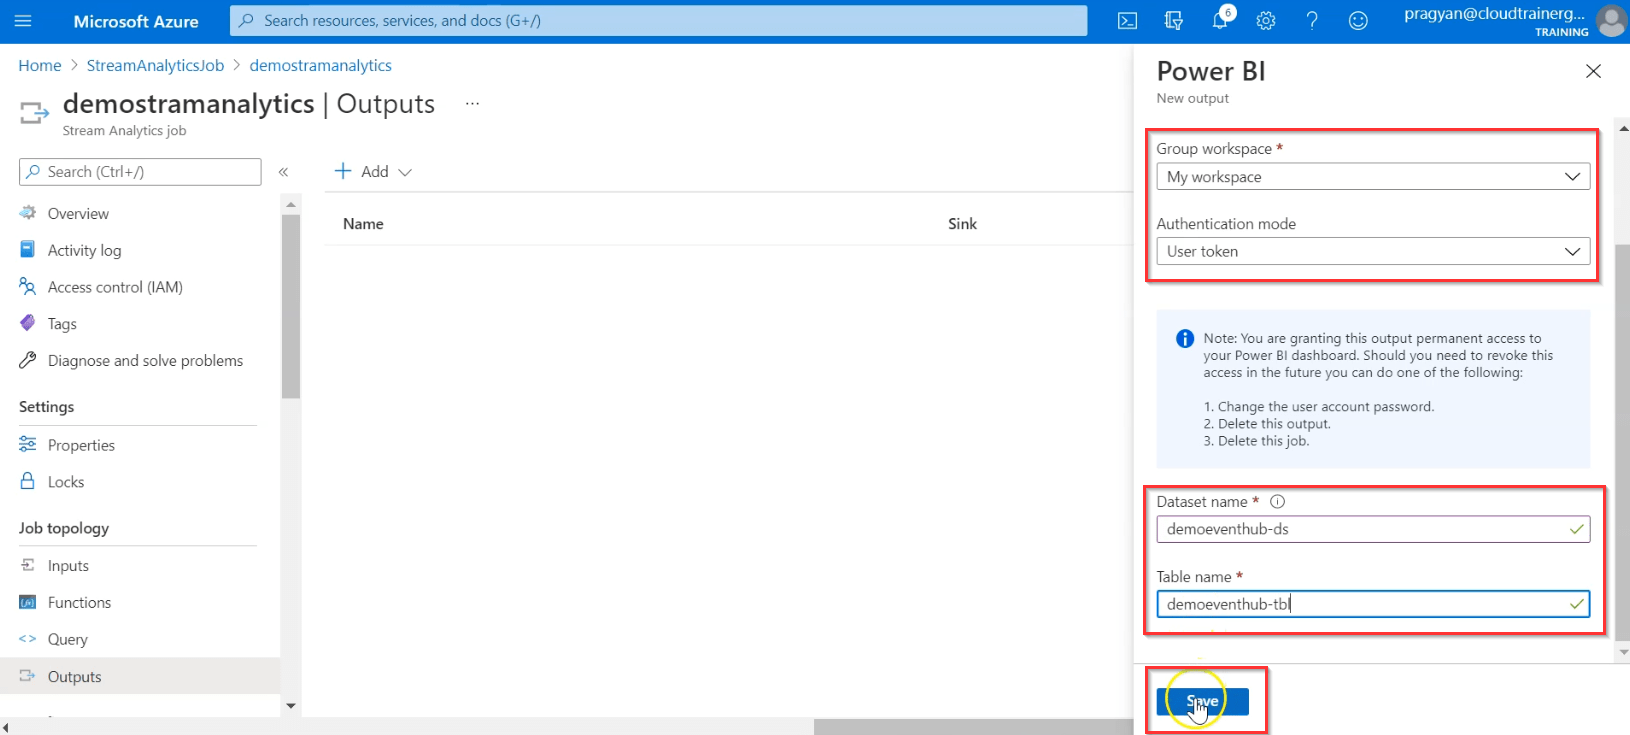The height and width of the screenshot is (735, 1630).
Task: Click the horizontal scrollbar thumb
Action: (973, 727)
